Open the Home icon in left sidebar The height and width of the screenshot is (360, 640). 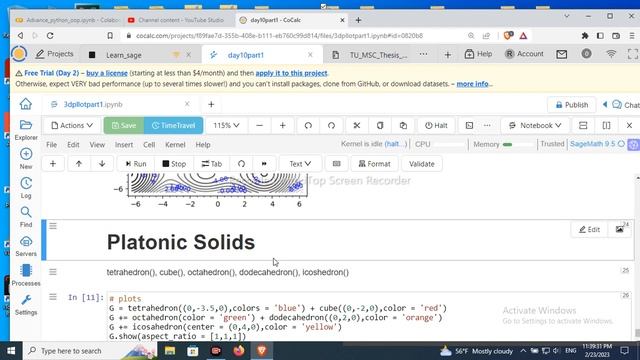tap(26, 104)
